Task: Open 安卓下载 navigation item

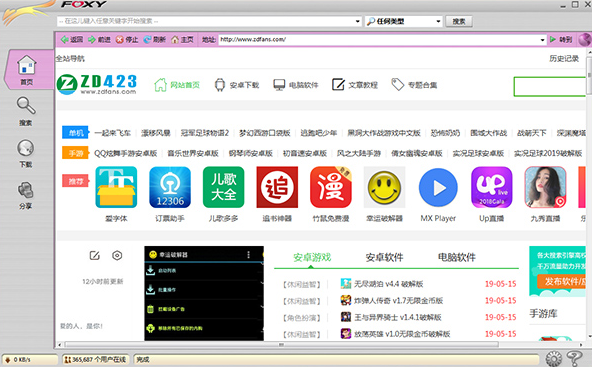Action: [x=237, y=85]
